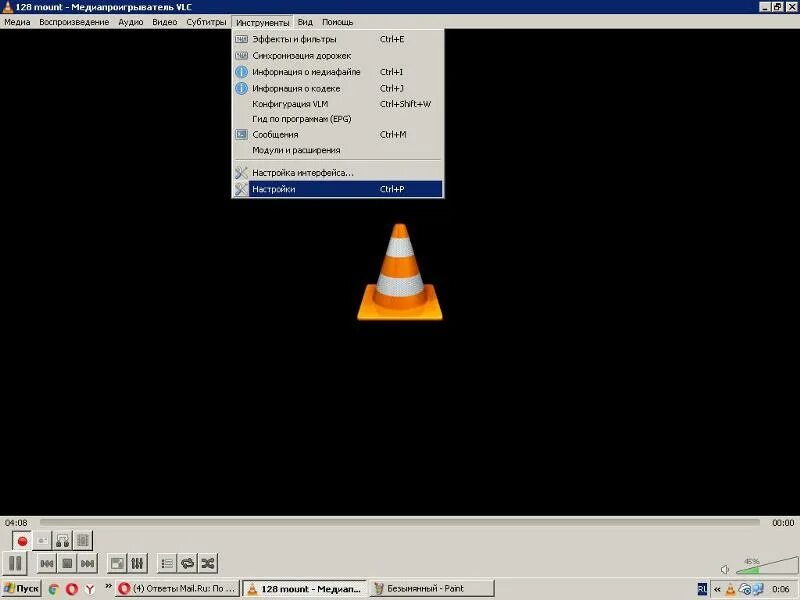
Task: Launch Chrome from quick launch
Action: [54, 589]
